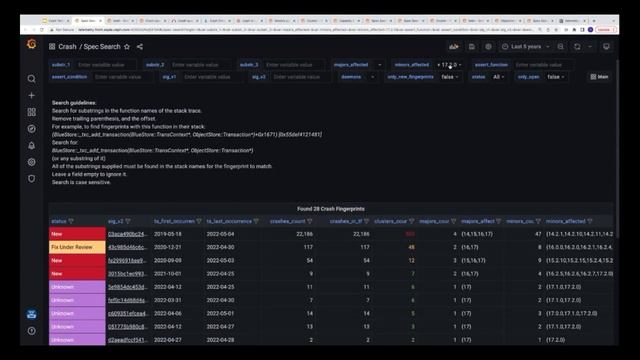Share the dashboard via share icon
This screenshot has height=360, width=640.
(140, 47)
